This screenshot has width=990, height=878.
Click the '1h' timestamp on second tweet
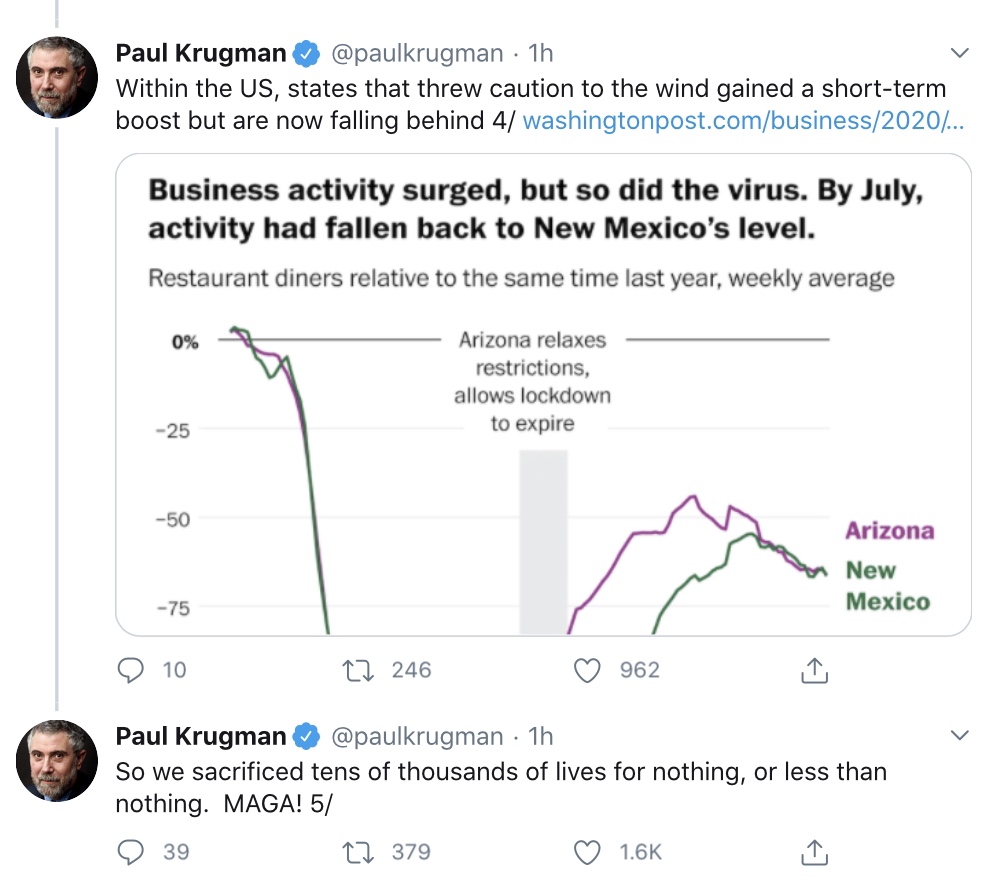pos(541,737)
